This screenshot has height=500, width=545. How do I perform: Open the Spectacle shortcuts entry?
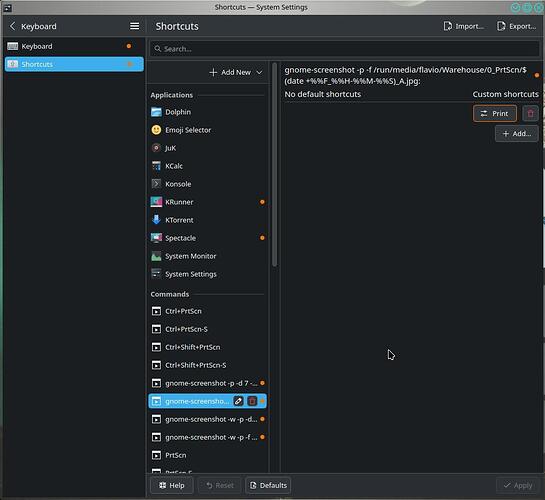[208, 238]
